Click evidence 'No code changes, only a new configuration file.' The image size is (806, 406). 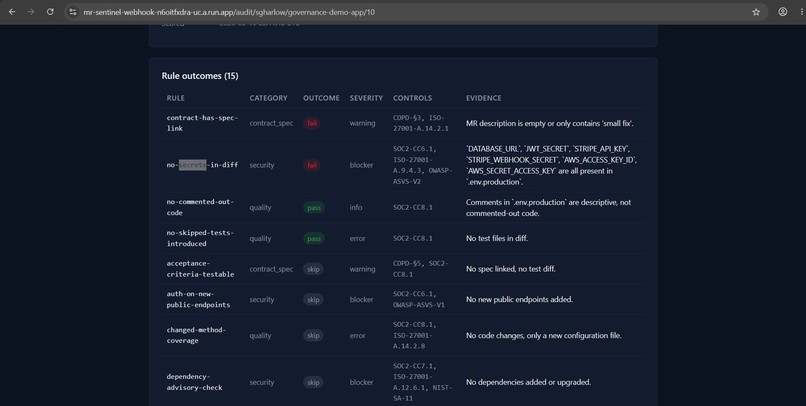[544, 336]
